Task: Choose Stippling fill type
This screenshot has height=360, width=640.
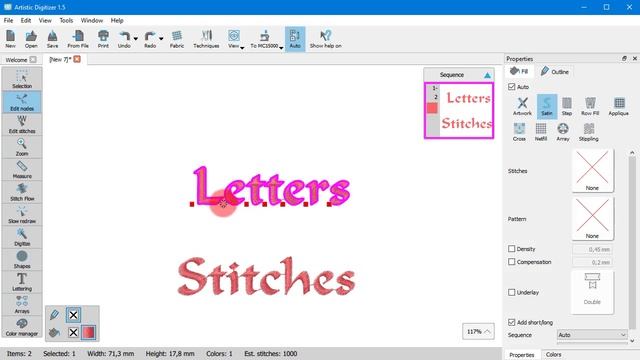Action: click(589, 132)
